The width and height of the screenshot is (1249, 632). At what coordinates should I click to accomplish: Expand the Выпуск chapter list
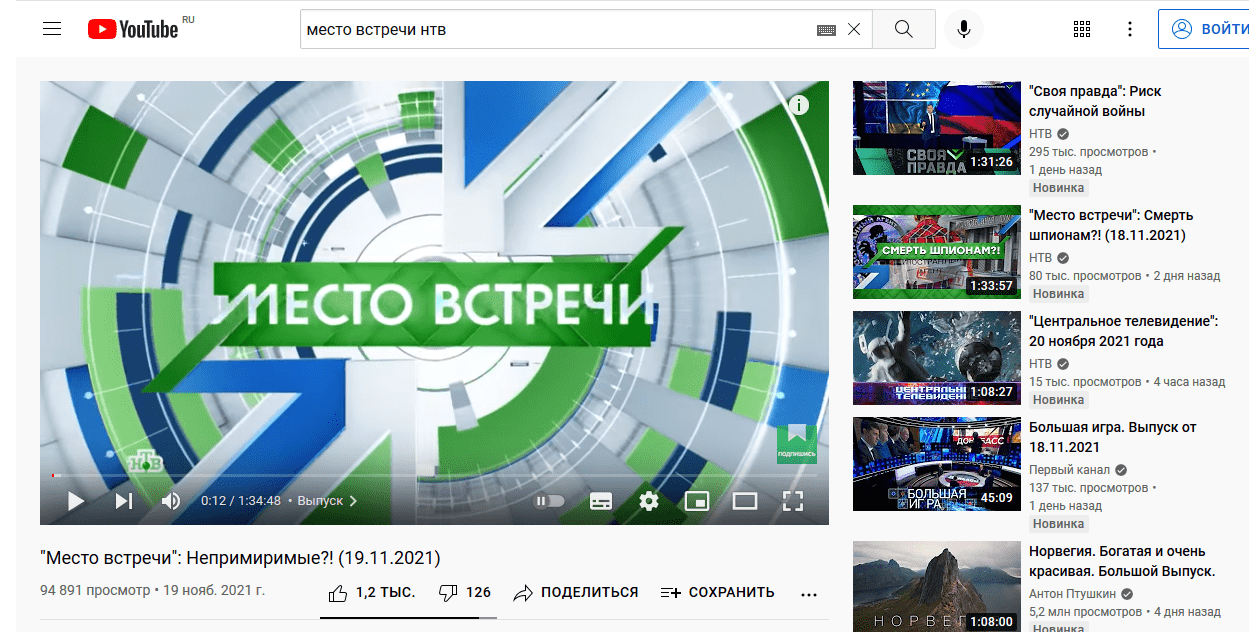click(x=327, y=501)
